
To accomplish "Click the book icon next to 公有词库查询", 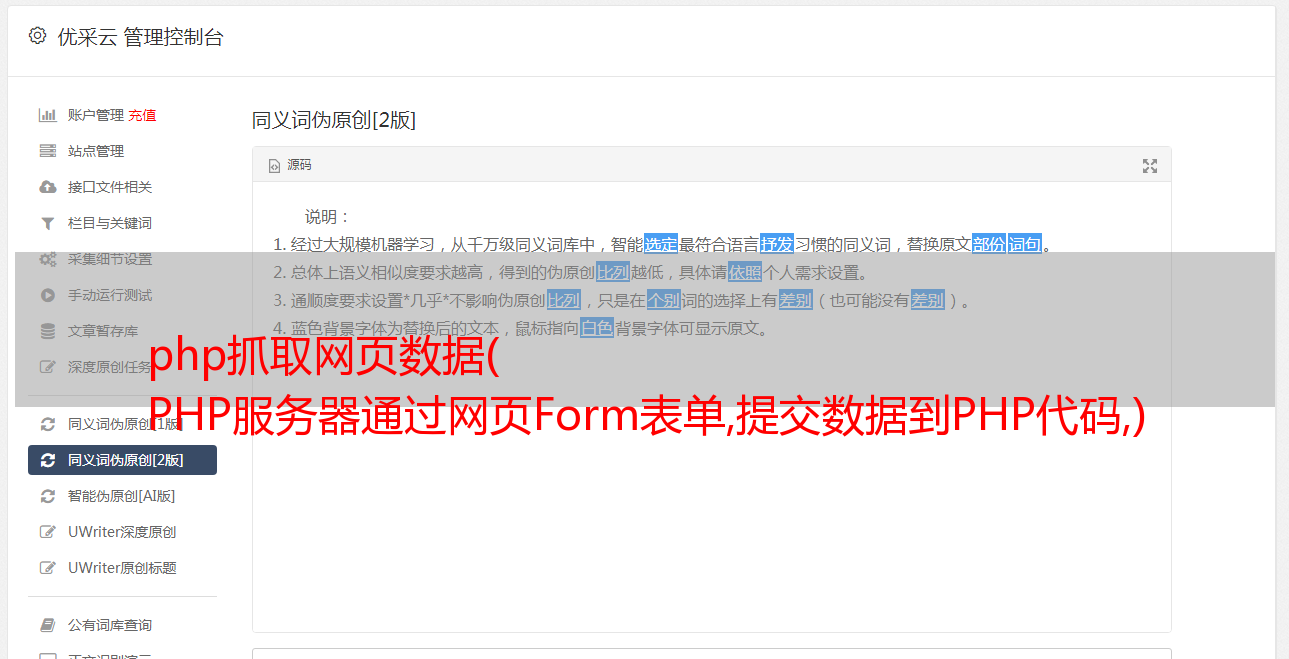I will click(x=47, y=625).
